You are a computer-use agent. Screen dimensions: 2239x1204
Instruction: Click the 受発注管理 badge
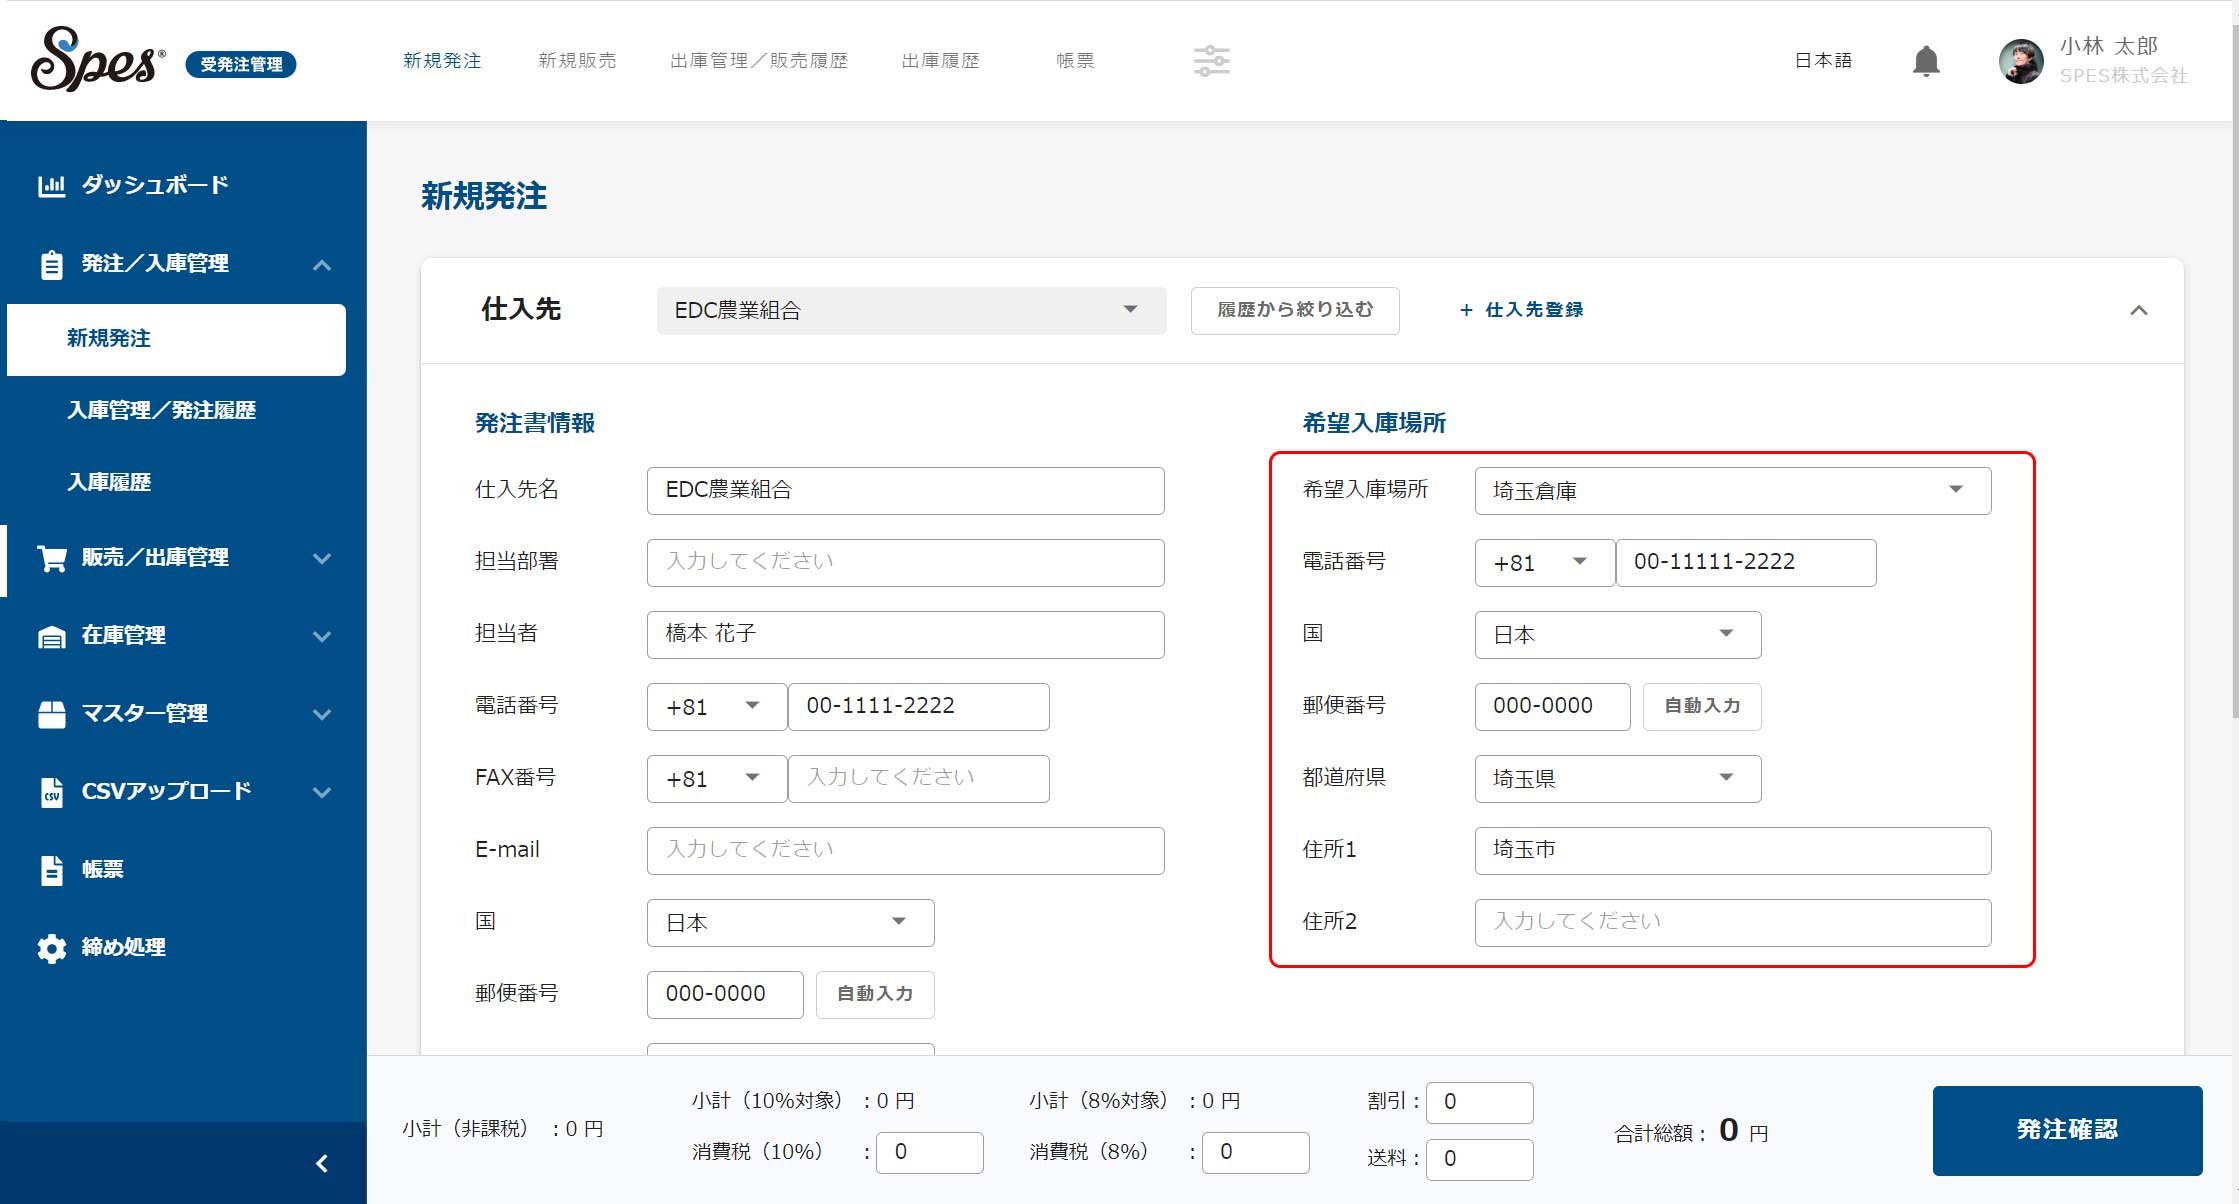click(x=241, y=64)
